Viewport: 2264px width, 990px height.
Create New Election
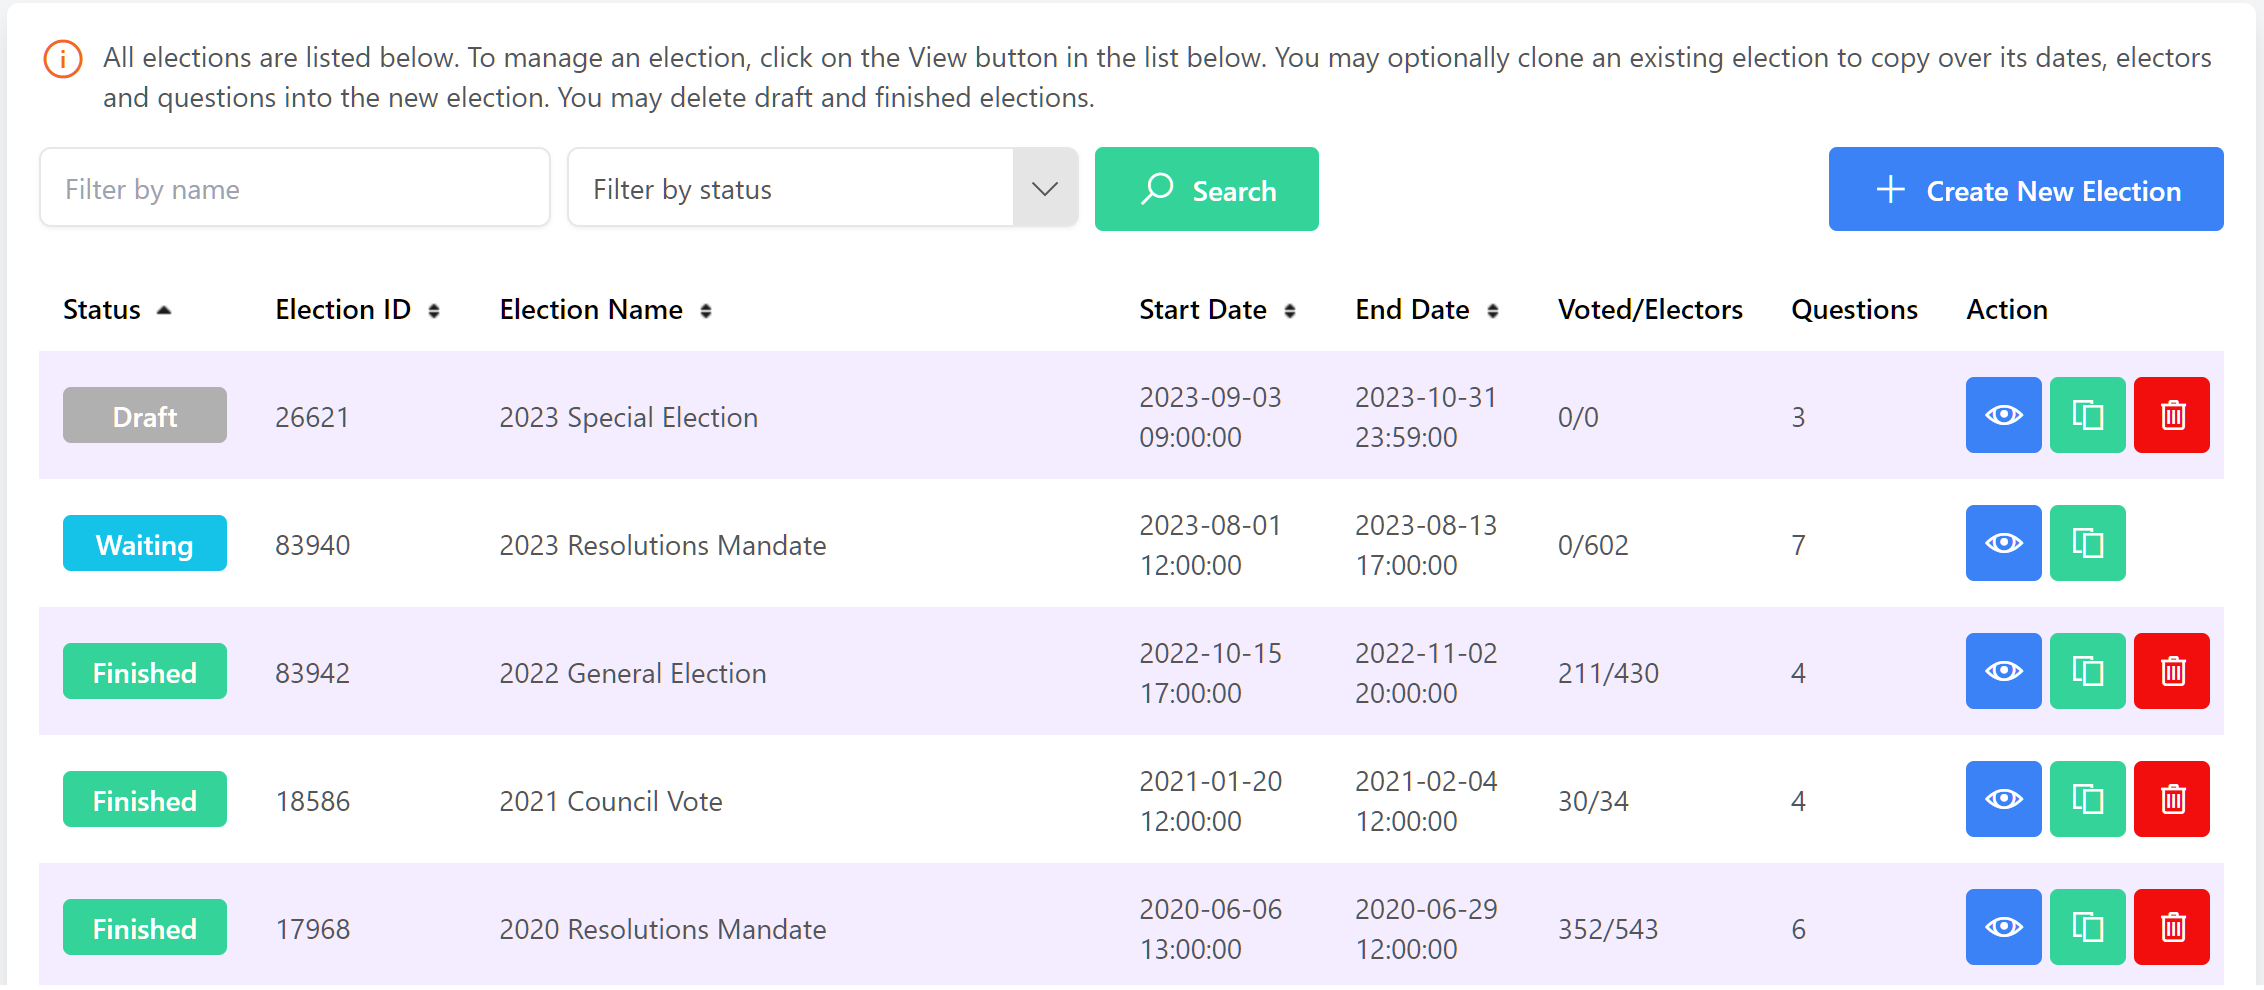point(2025,189)
